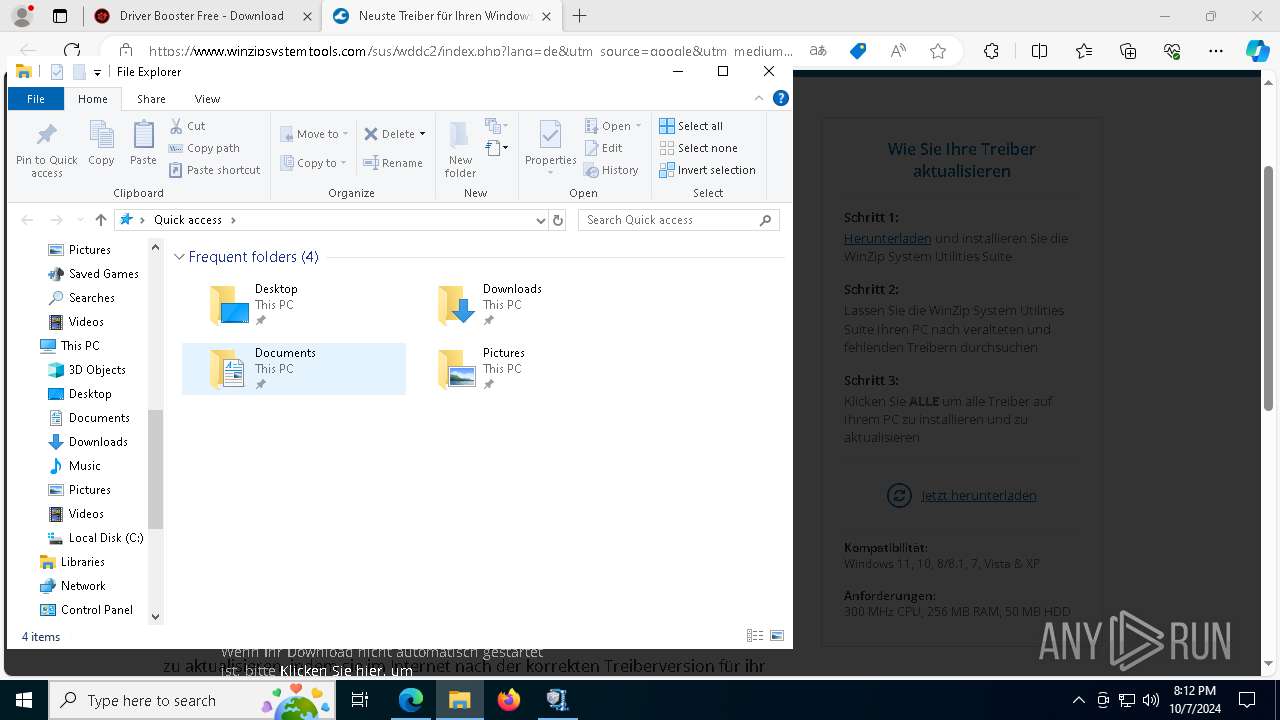Select Network in navigation pane
Viewport: 1280px width, 720px height.
pyautogui.click(x=72, y=586)
